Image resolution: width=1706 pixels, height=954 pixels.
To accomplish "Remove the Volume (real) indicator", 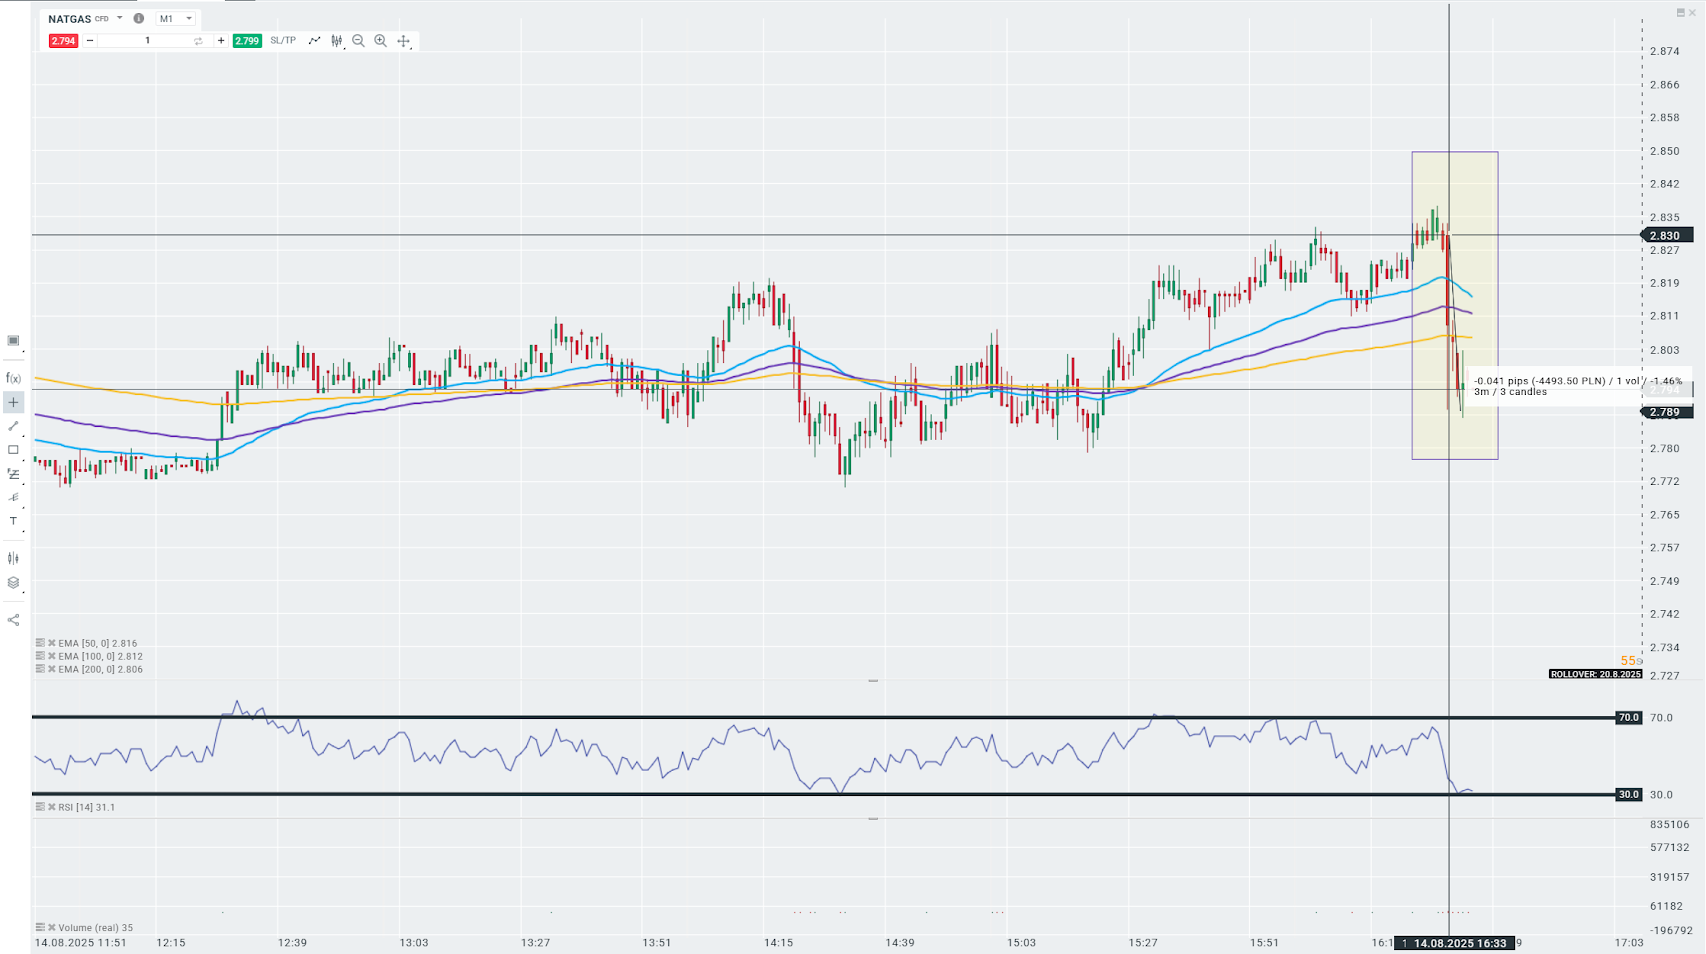I will [x=51, y=928].
